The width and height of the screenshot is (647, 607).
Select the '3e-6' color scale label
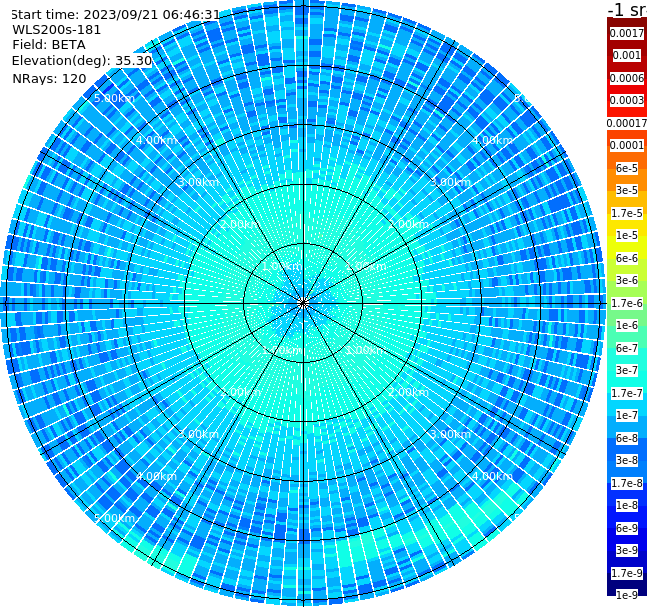coord(627,281)
